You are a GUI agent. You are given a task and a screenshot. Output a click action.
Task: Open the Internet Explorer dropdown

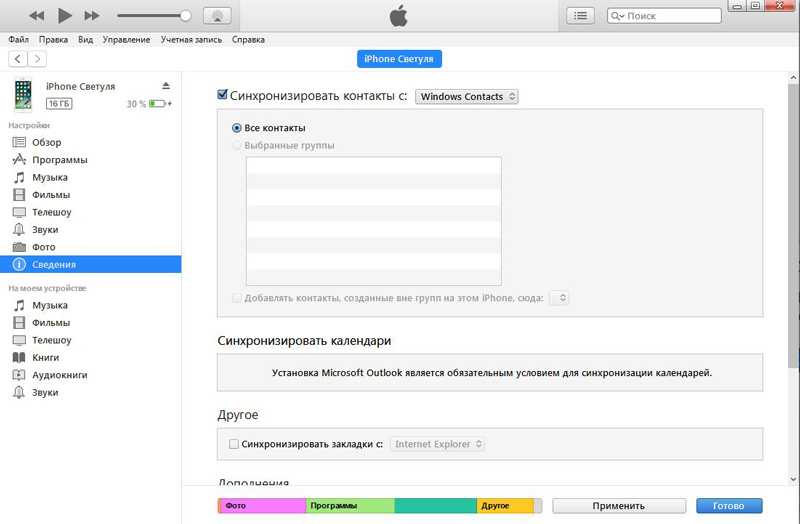pos(437,444)
